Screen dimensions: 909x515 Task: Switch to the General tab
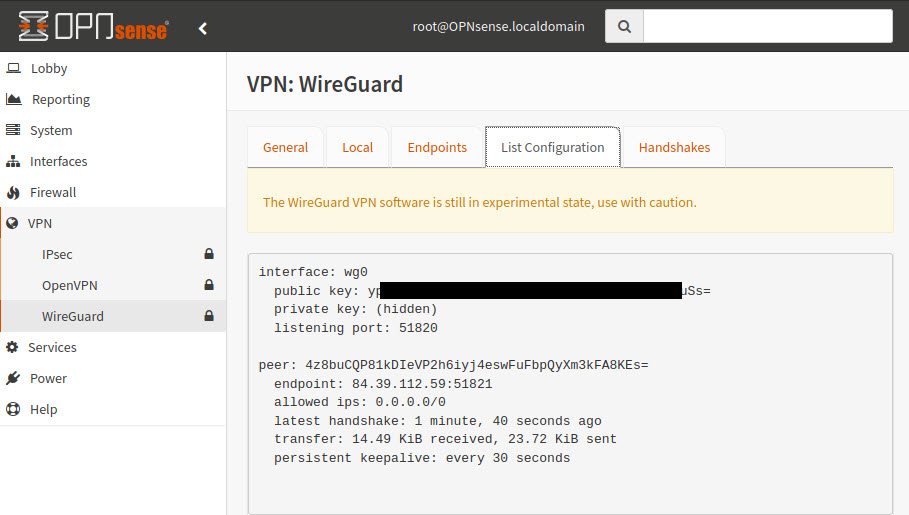[x=285, y=147]
